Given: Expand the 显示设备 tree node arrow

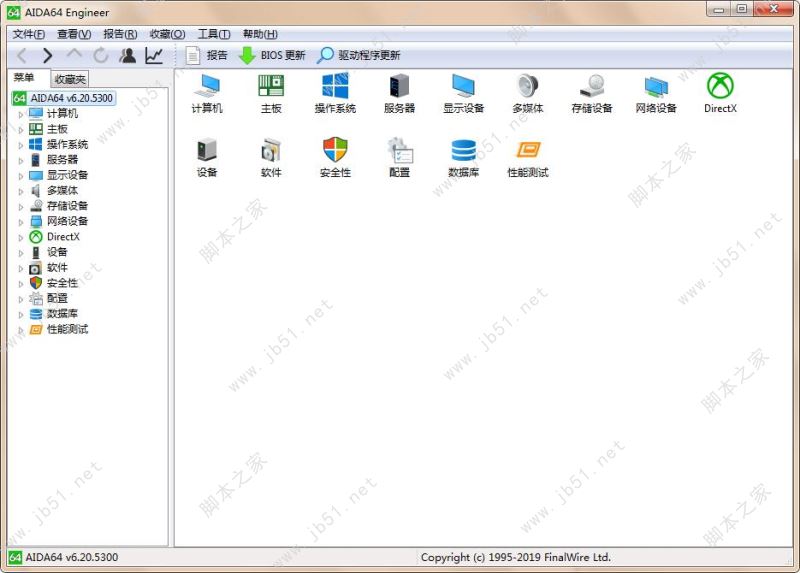Looking at the screenshot, I should 20,176.
